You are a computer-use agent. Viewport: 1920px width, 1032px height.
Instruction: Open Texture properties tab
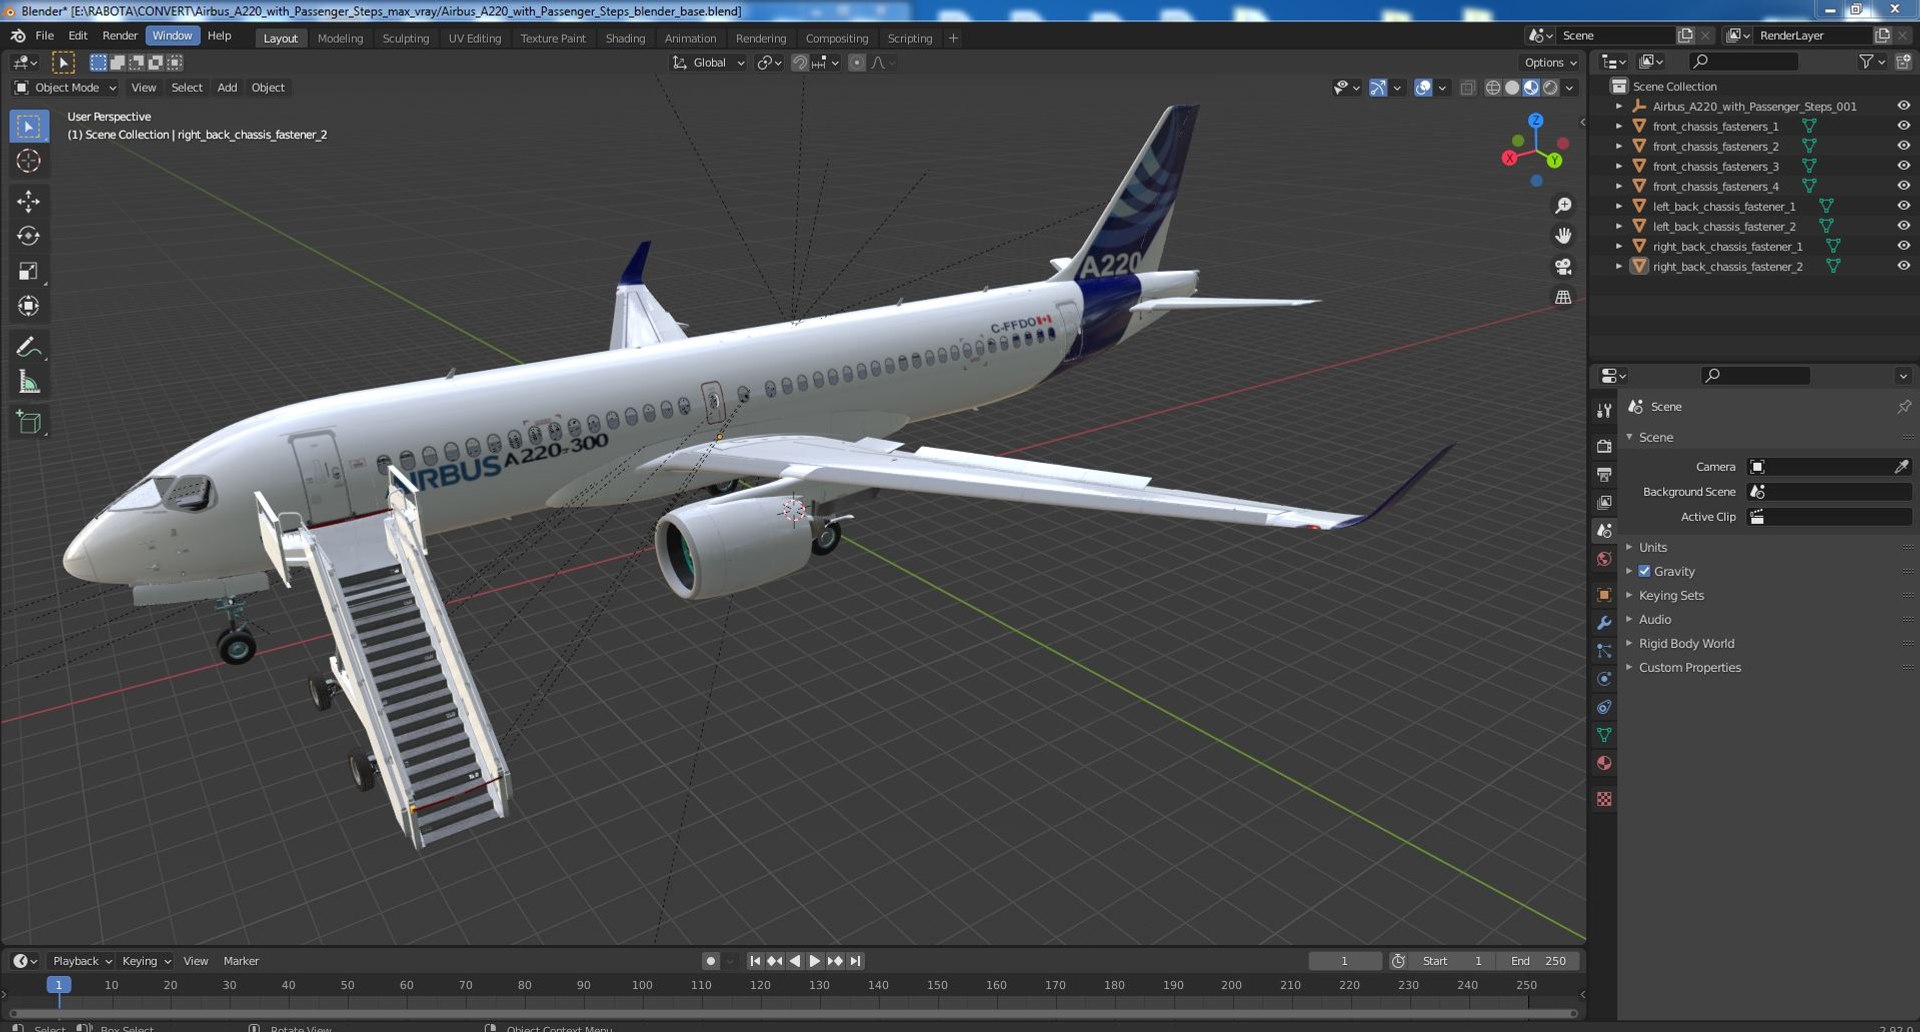pyautogui.click(x=1604, y=799)
